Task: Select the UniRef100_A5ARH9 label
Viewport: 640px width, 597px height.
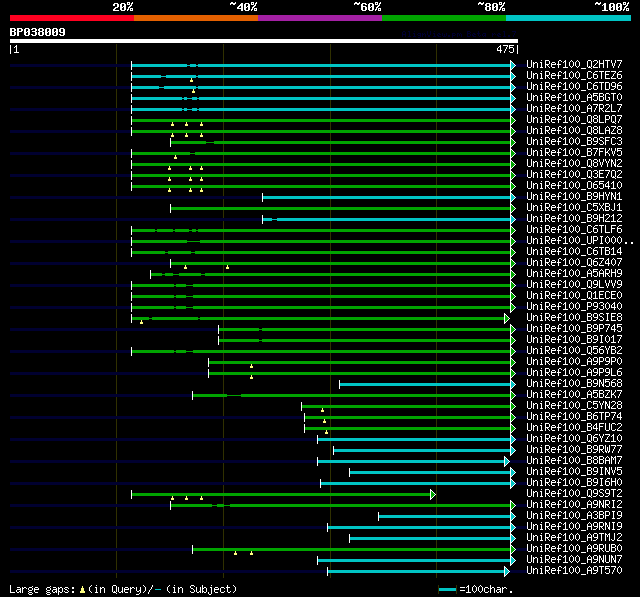Action: click(x=574, y=274)
